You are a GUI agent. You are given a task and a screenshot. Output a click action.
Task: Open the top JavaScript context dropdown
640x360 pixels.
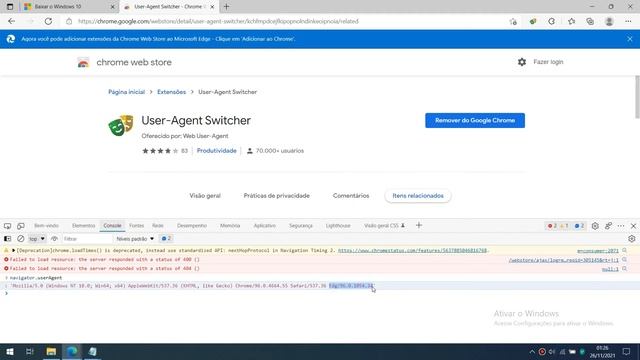coord(37,239)
